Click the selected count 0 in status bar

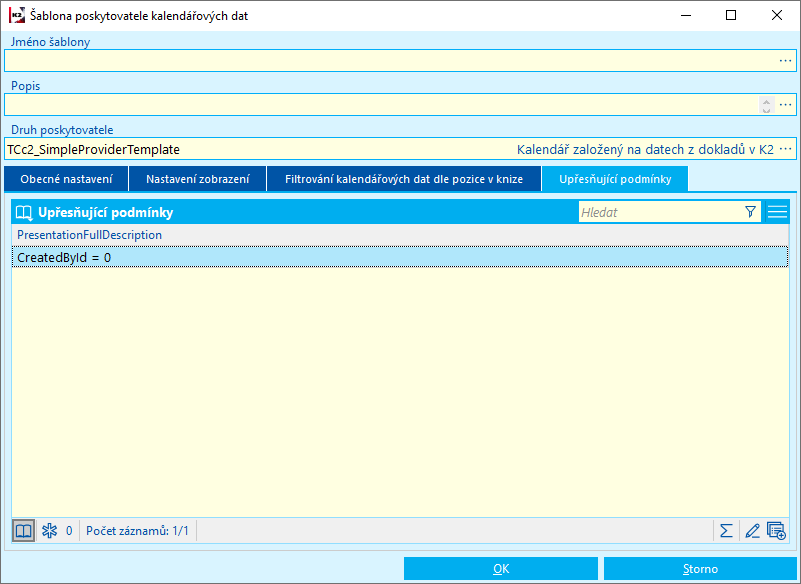(x=69, y=531)
